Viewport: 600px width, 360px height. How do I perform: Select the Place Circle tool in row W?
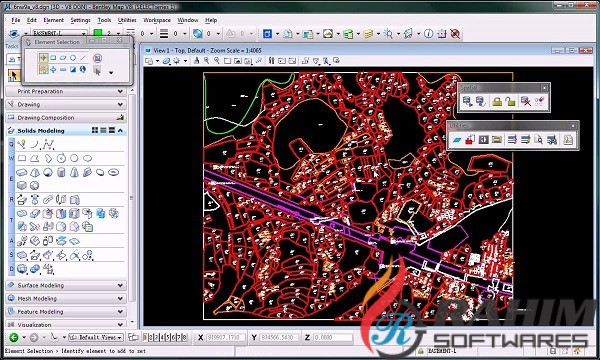coord(74,158)
